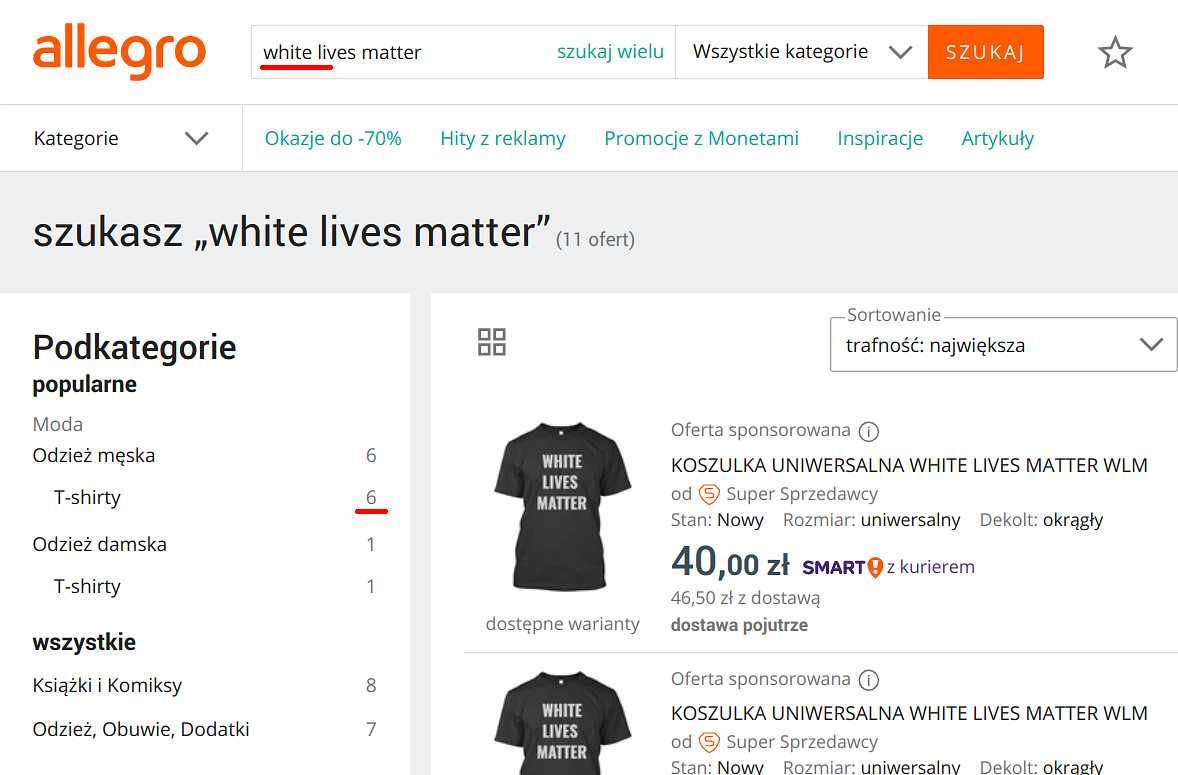Open the Sortowanie dropdown
The image size is (1178, 775).
pyautogui.click(x=1003, y=345)
